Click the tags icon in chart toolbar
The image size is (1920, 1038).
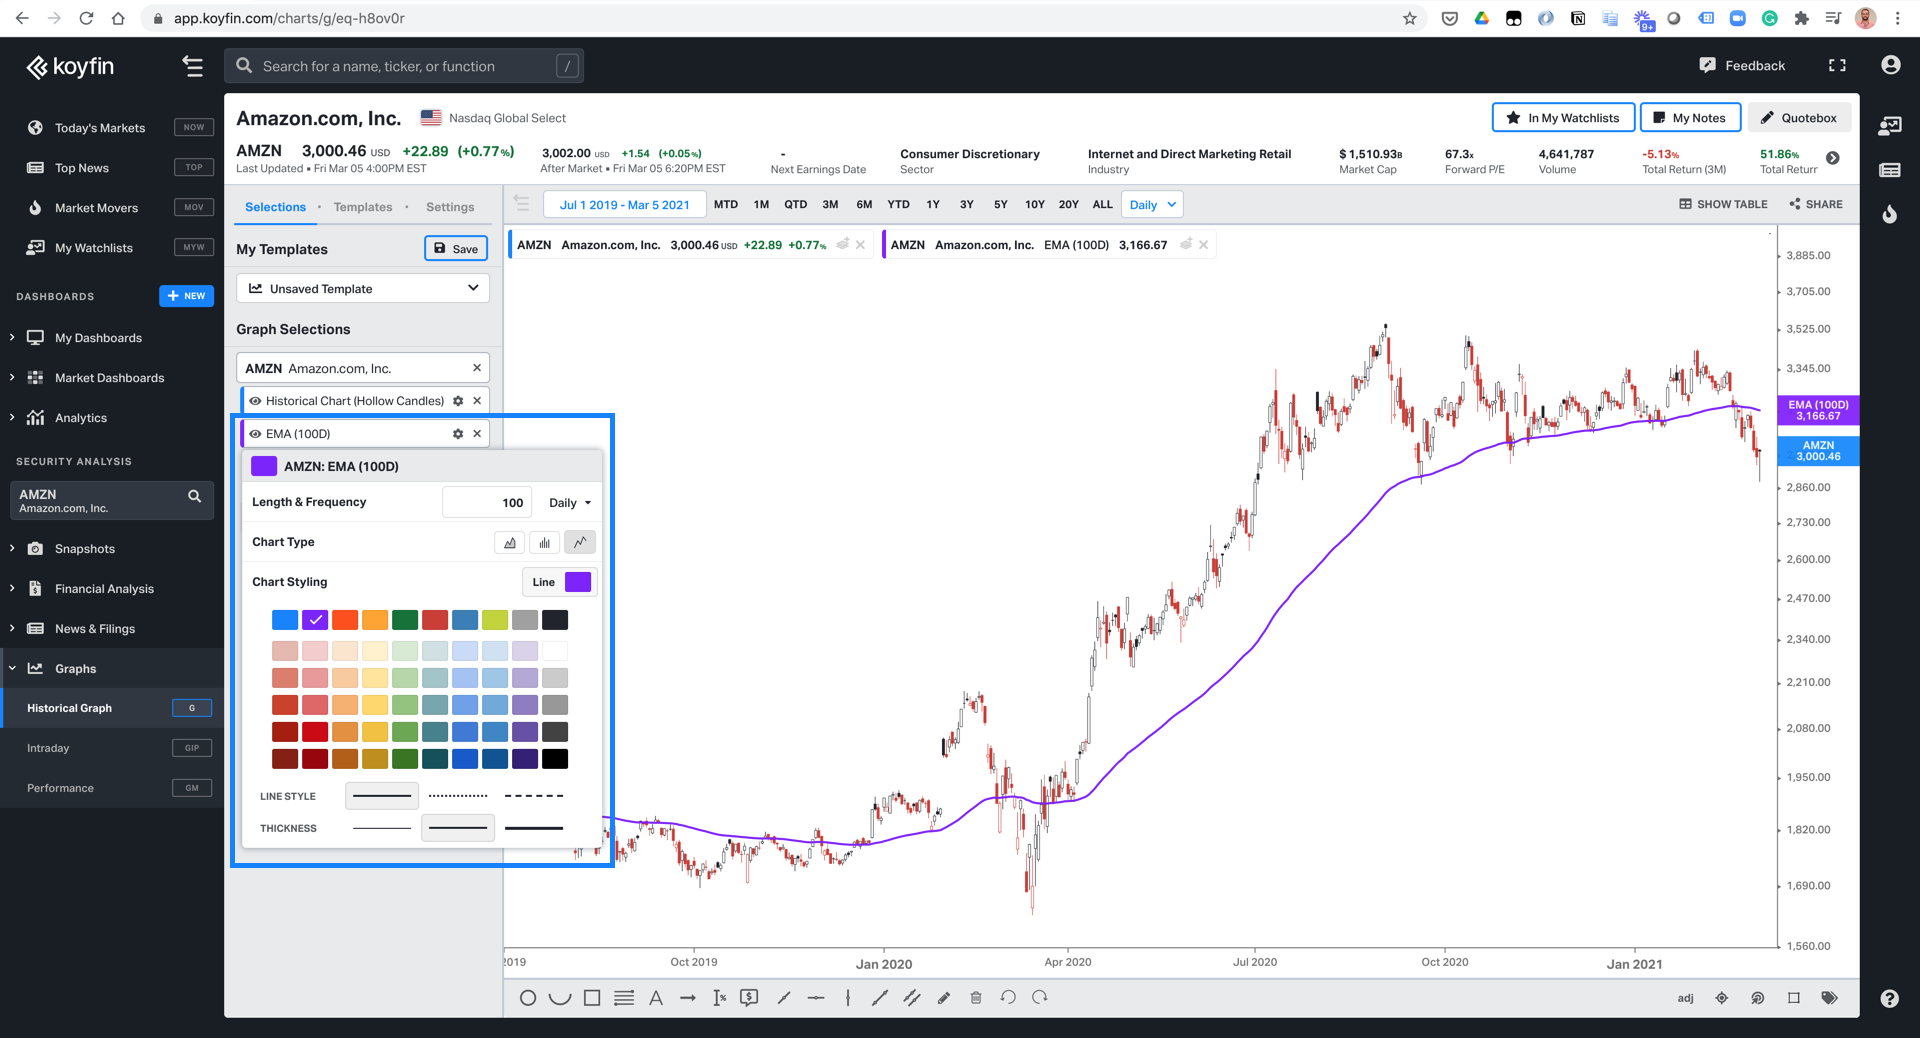coord(1830,998)
